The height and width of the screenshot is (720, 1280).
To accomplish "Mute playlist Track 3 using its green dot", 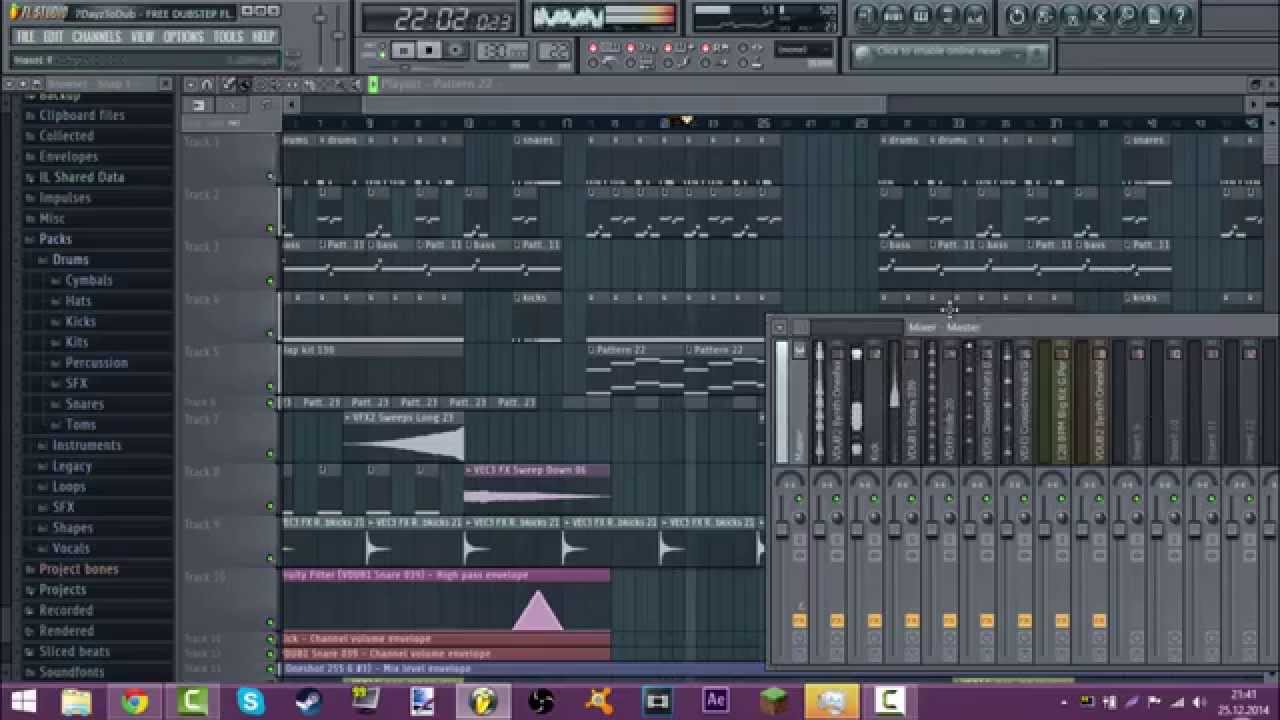I will (270, 282).
